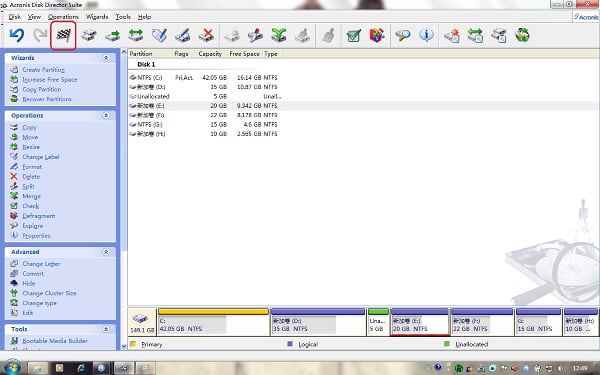Image resolution: width=600 pixels, height=375 pixels.
Task: Click Create Partition wizard icon with red star
Action: (x=452, y=36)
